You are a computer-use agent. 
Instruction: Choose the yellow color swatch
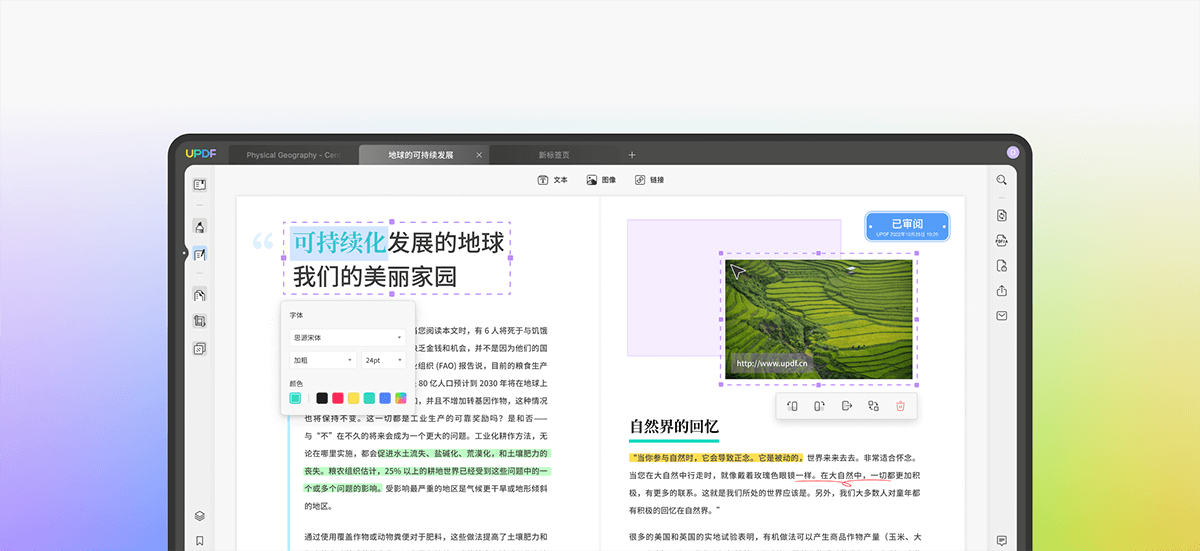[x=354, y=398]
